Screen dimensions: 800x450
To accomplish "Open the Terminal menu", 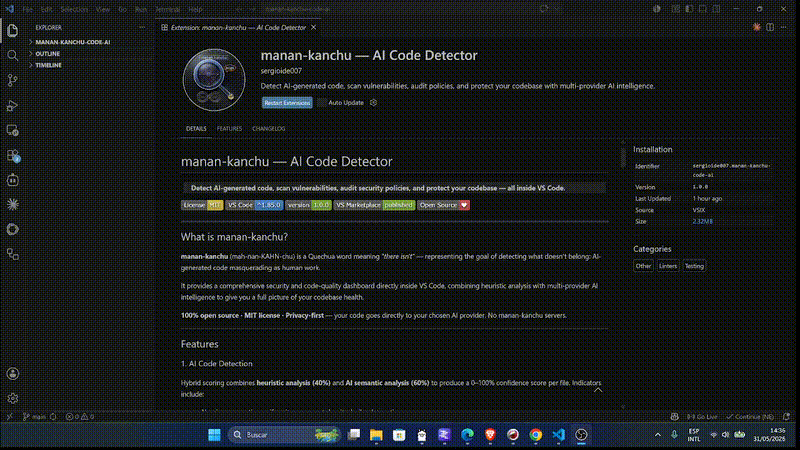I will 167,9.
